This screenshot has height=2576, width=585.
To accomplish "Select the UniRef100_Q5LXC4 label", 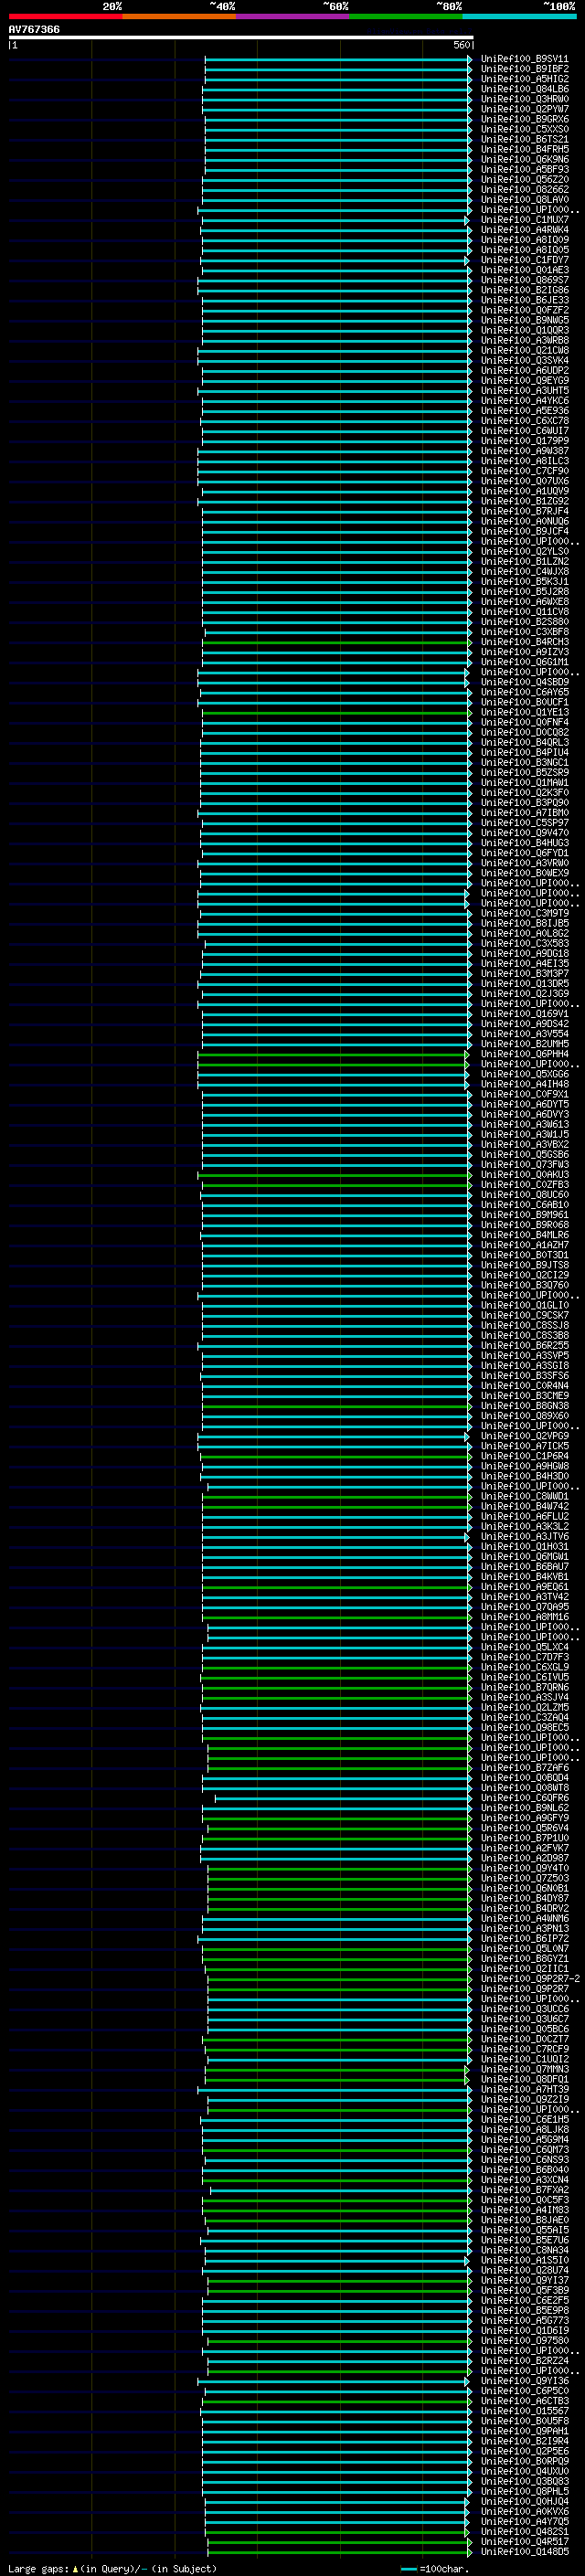I will point(525,1647).
